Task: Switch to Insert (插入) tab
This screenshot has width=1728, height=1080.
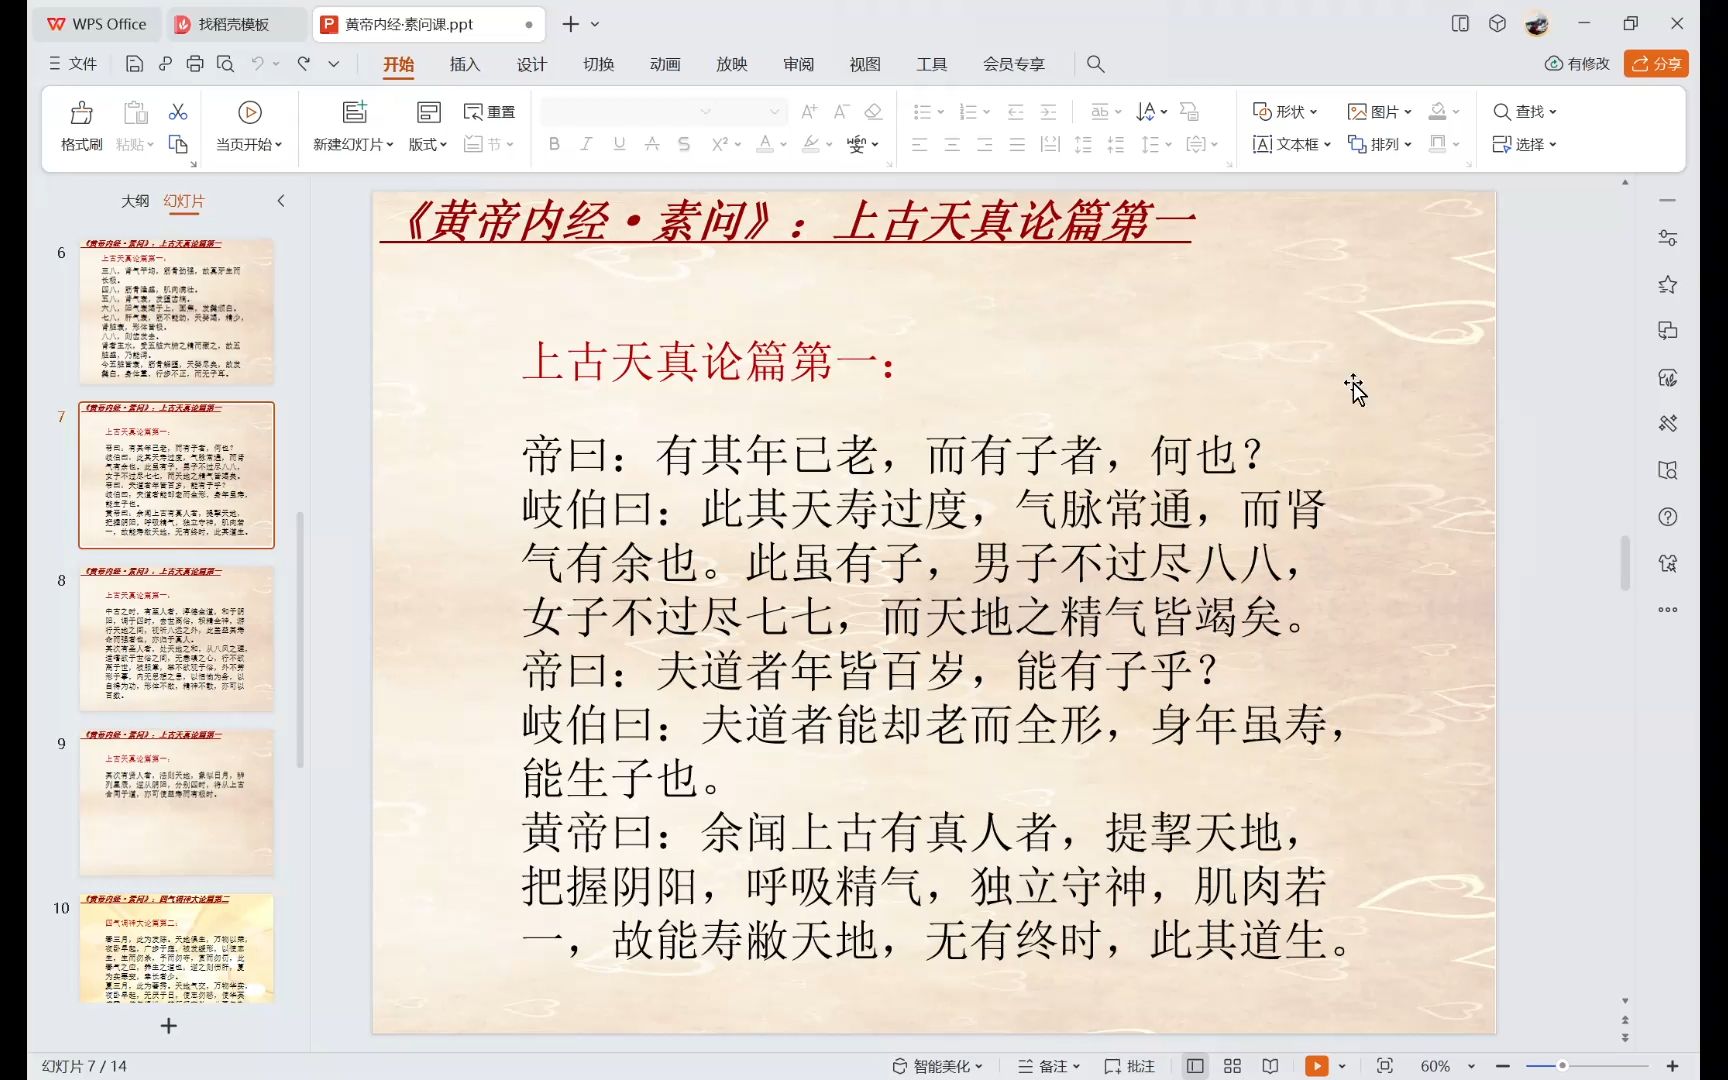Action: (465, 64)
